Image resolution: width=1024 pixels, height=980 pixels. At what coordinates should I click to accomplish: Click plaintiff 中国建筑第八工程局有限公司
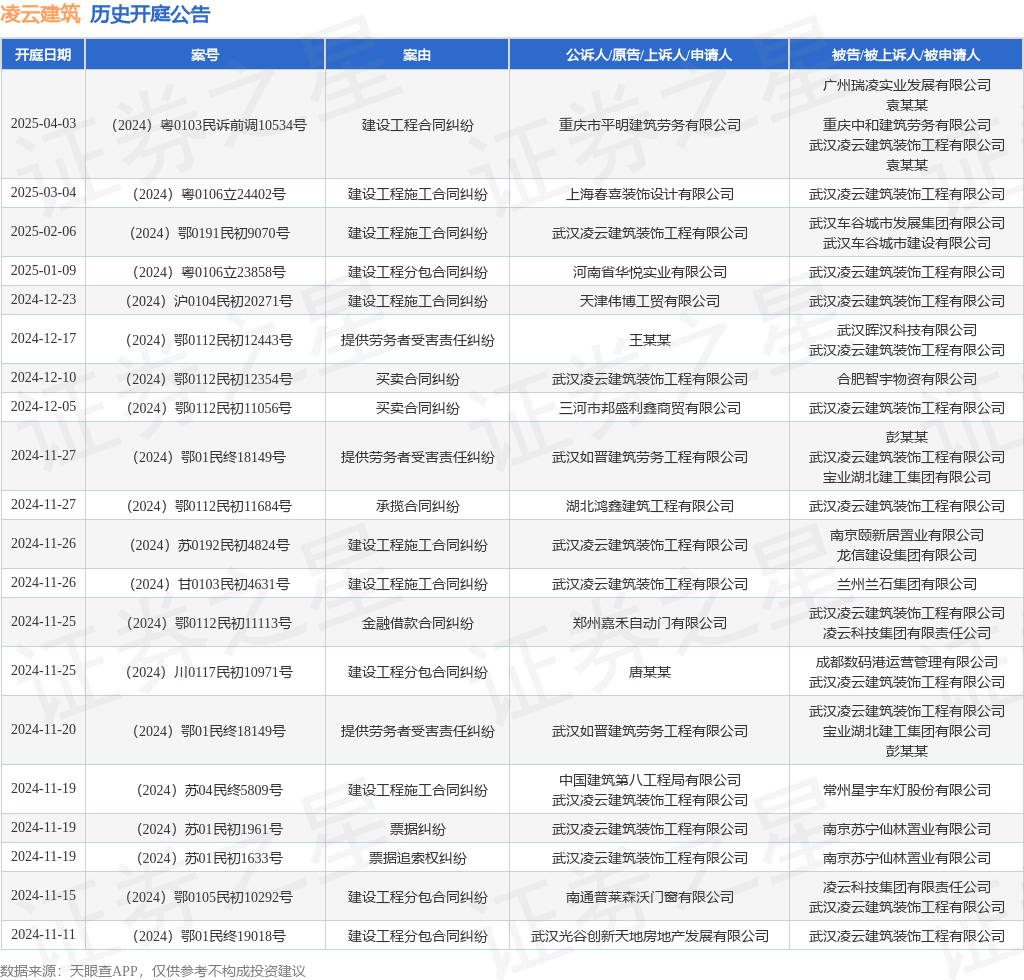[x=649, y=780]
